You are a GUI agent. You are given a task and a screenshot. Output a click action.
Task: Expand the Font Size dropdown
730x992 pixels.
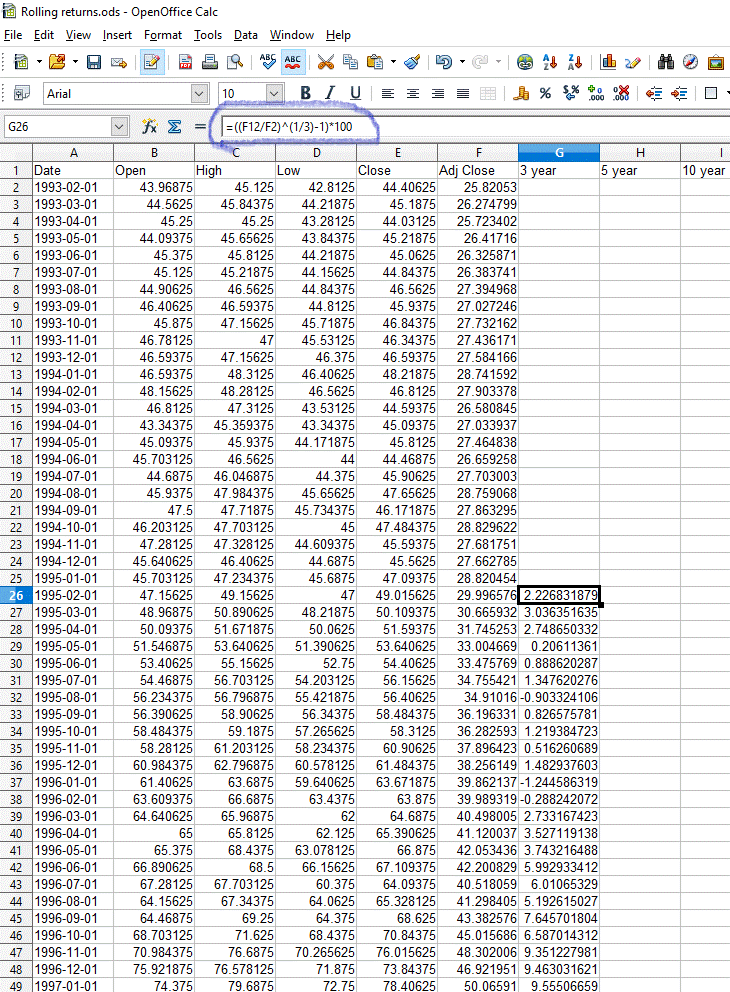(x=275, y=94)
